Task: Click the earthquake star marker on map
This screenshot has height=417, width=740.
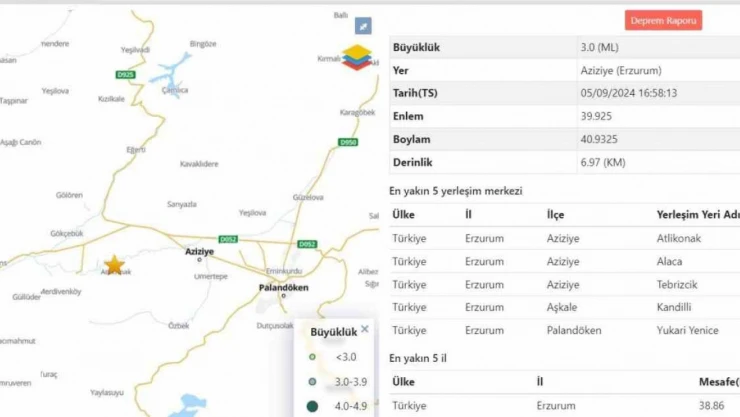Action: [x=114, y=264]
